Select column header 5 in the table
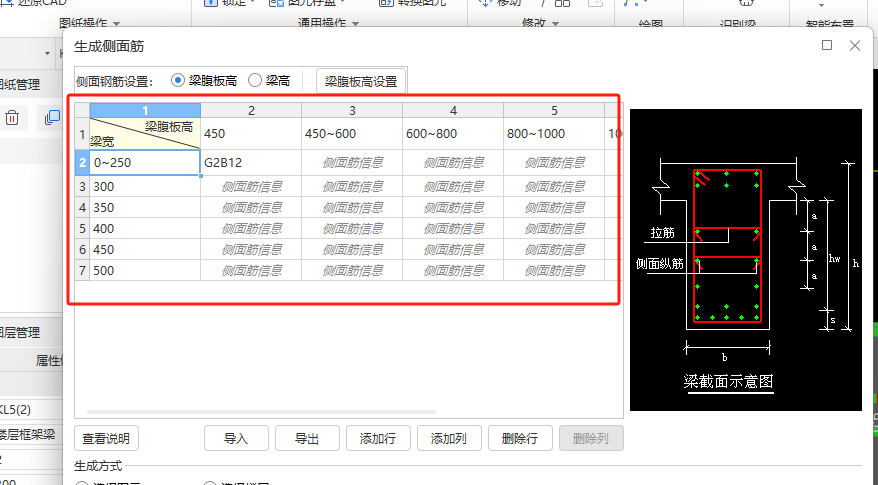This screenshot has height=485, width=878. click(554, 110)
